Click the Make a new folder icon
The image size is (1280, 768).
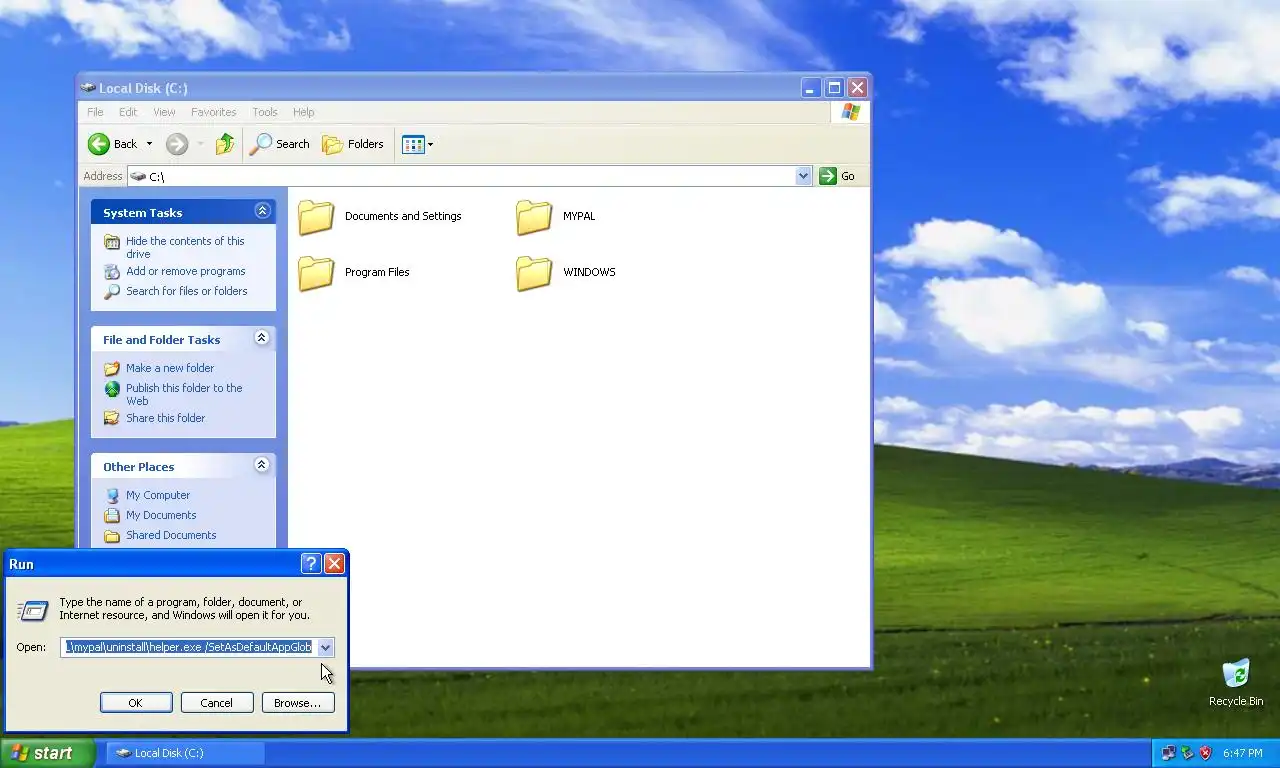pos(112,368)
